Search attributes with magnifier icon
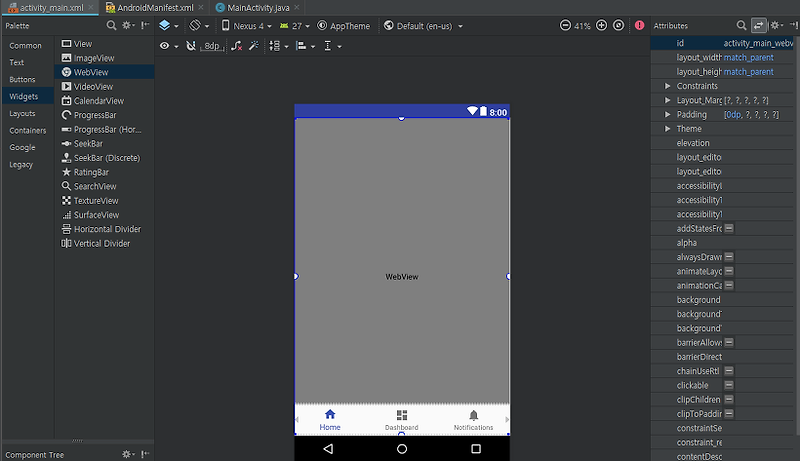800x461 pixels. point(741,25)
